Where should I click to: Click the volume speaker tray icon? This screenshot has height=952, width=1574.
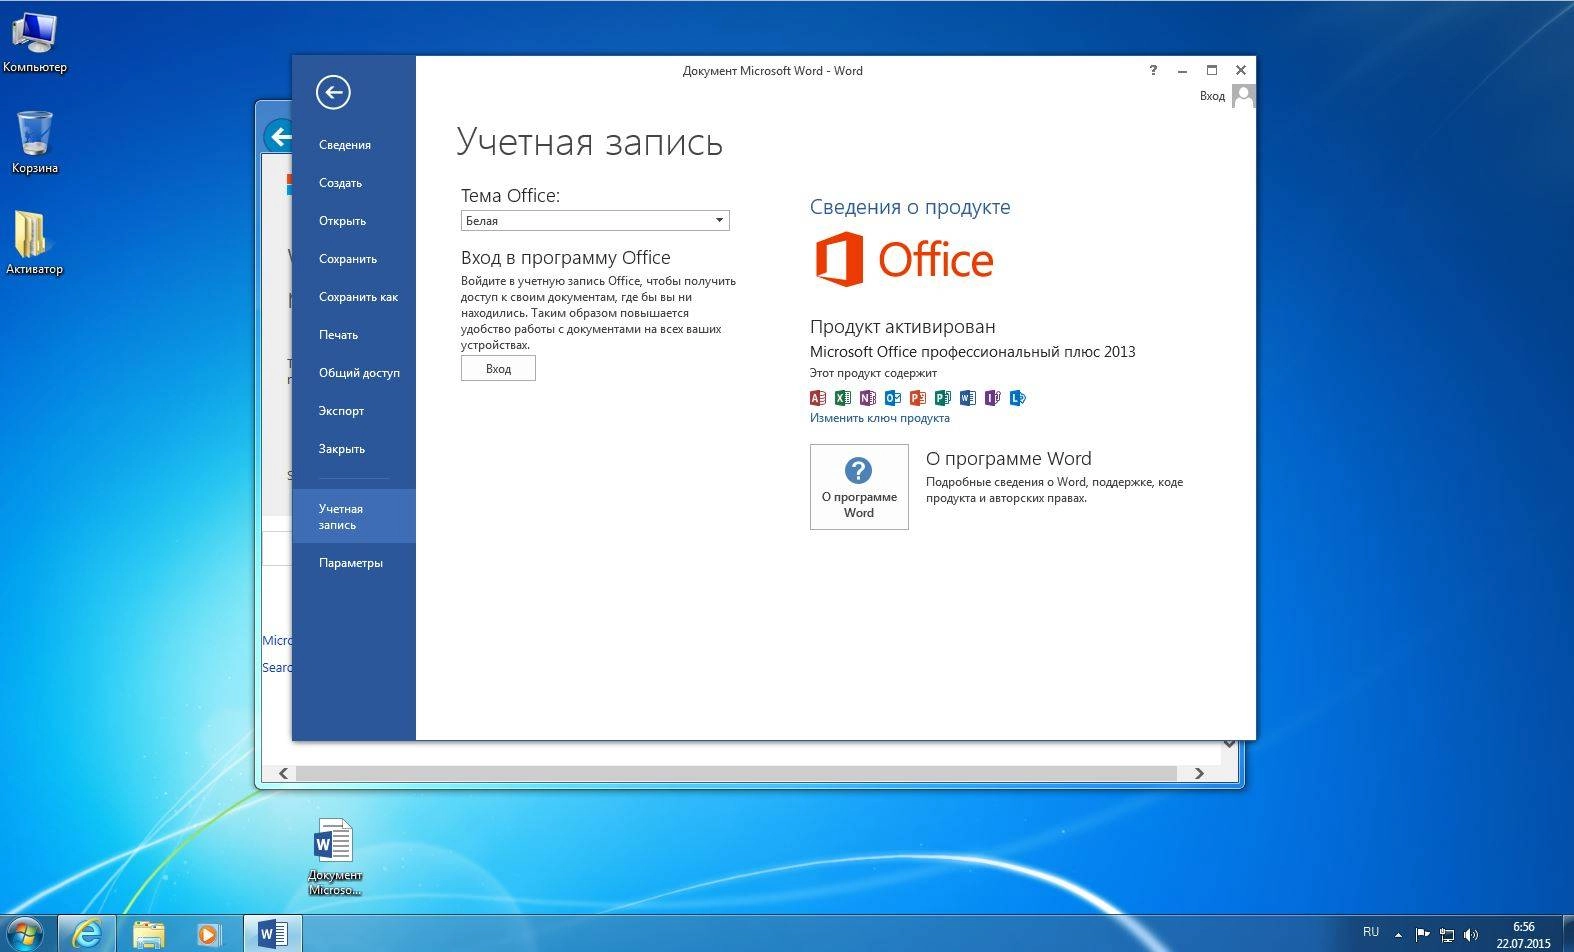pos(1471,935)
